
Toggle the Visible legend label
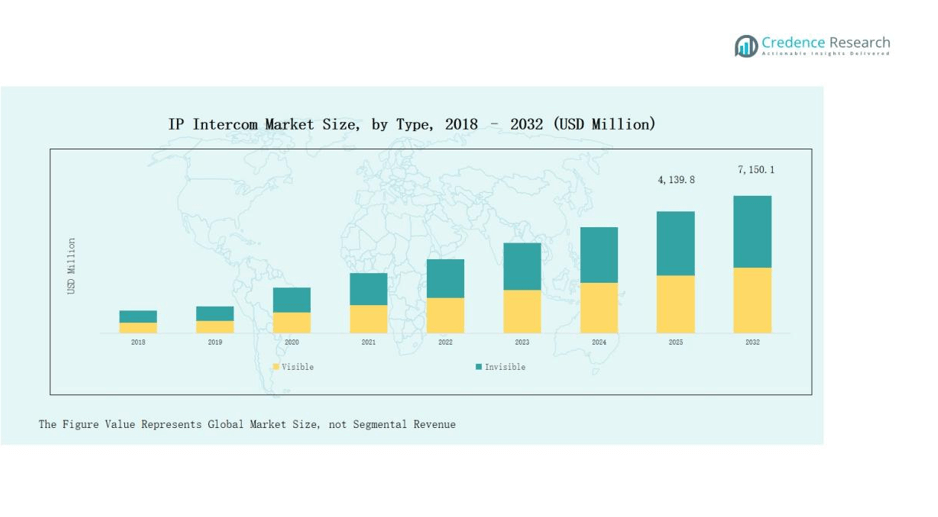tap(298, 367)
